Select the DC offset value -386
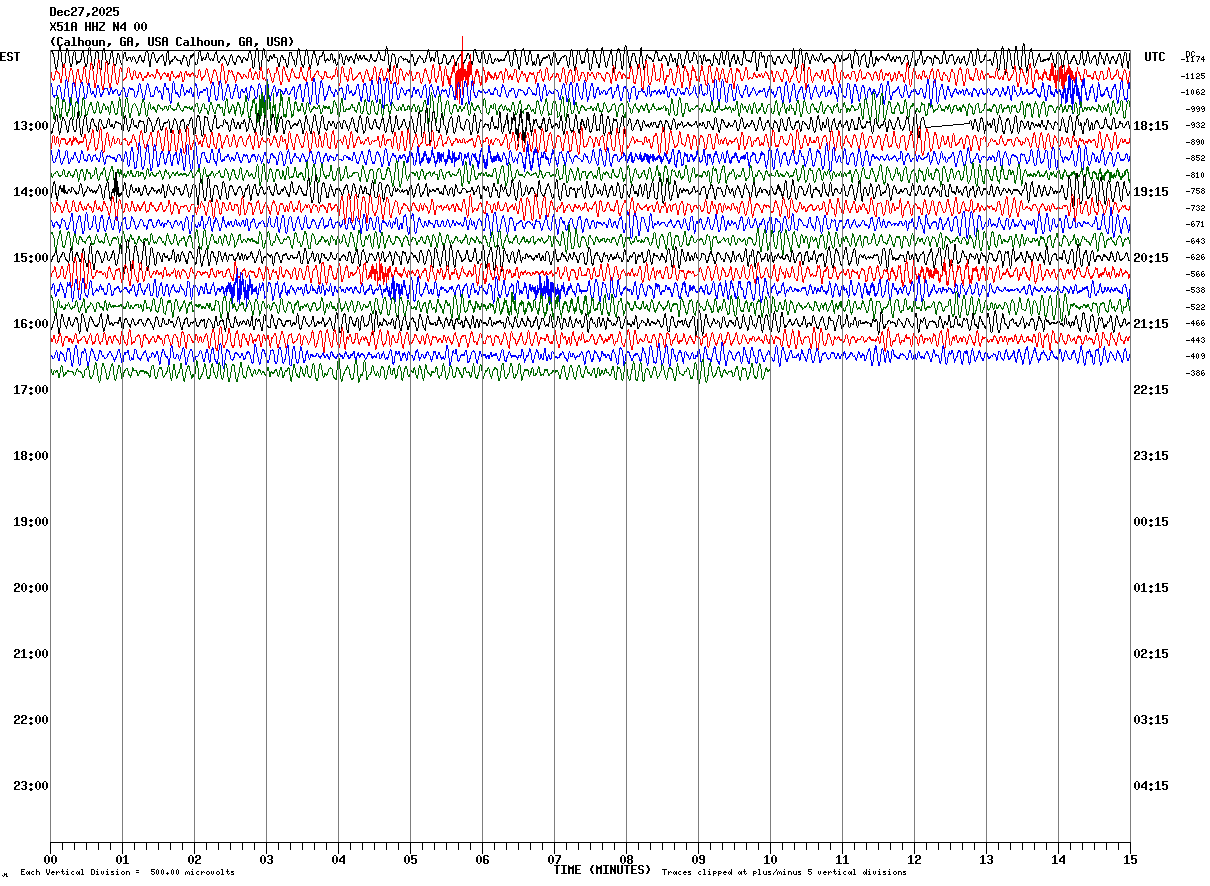The width and height of the screenshot is (1210, 886). 1195,373
